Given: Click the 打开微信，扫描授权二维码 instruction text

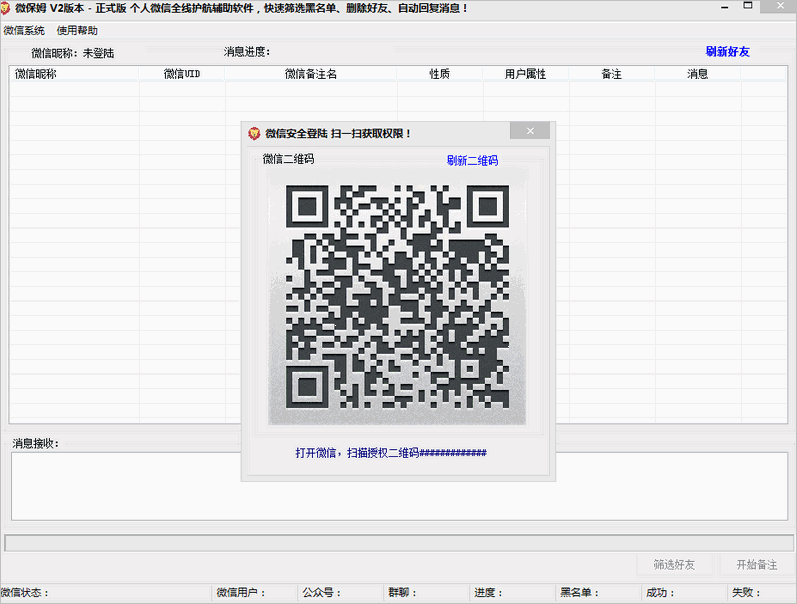Looking at the screenshot, I should pyautogui.click(x=391, y=452).
